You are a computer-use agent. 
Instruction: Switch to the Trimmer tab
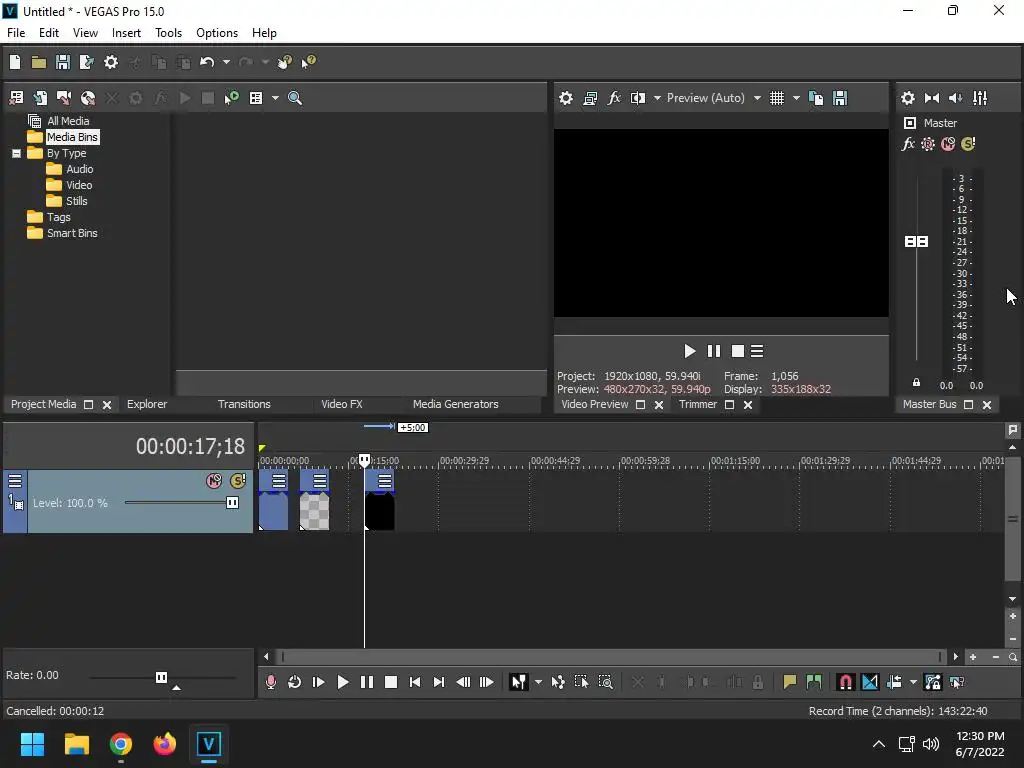pos(697,404)
